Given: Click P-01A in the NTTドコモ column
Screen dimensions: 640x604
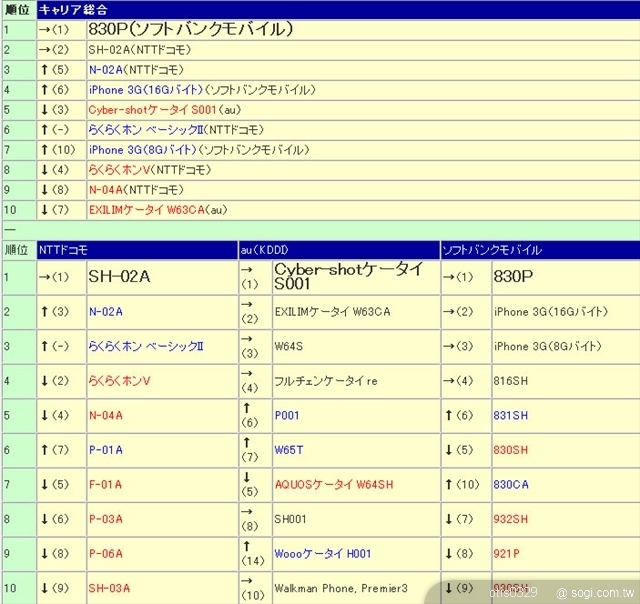Looking at the screenshot, I should (106, 450).
